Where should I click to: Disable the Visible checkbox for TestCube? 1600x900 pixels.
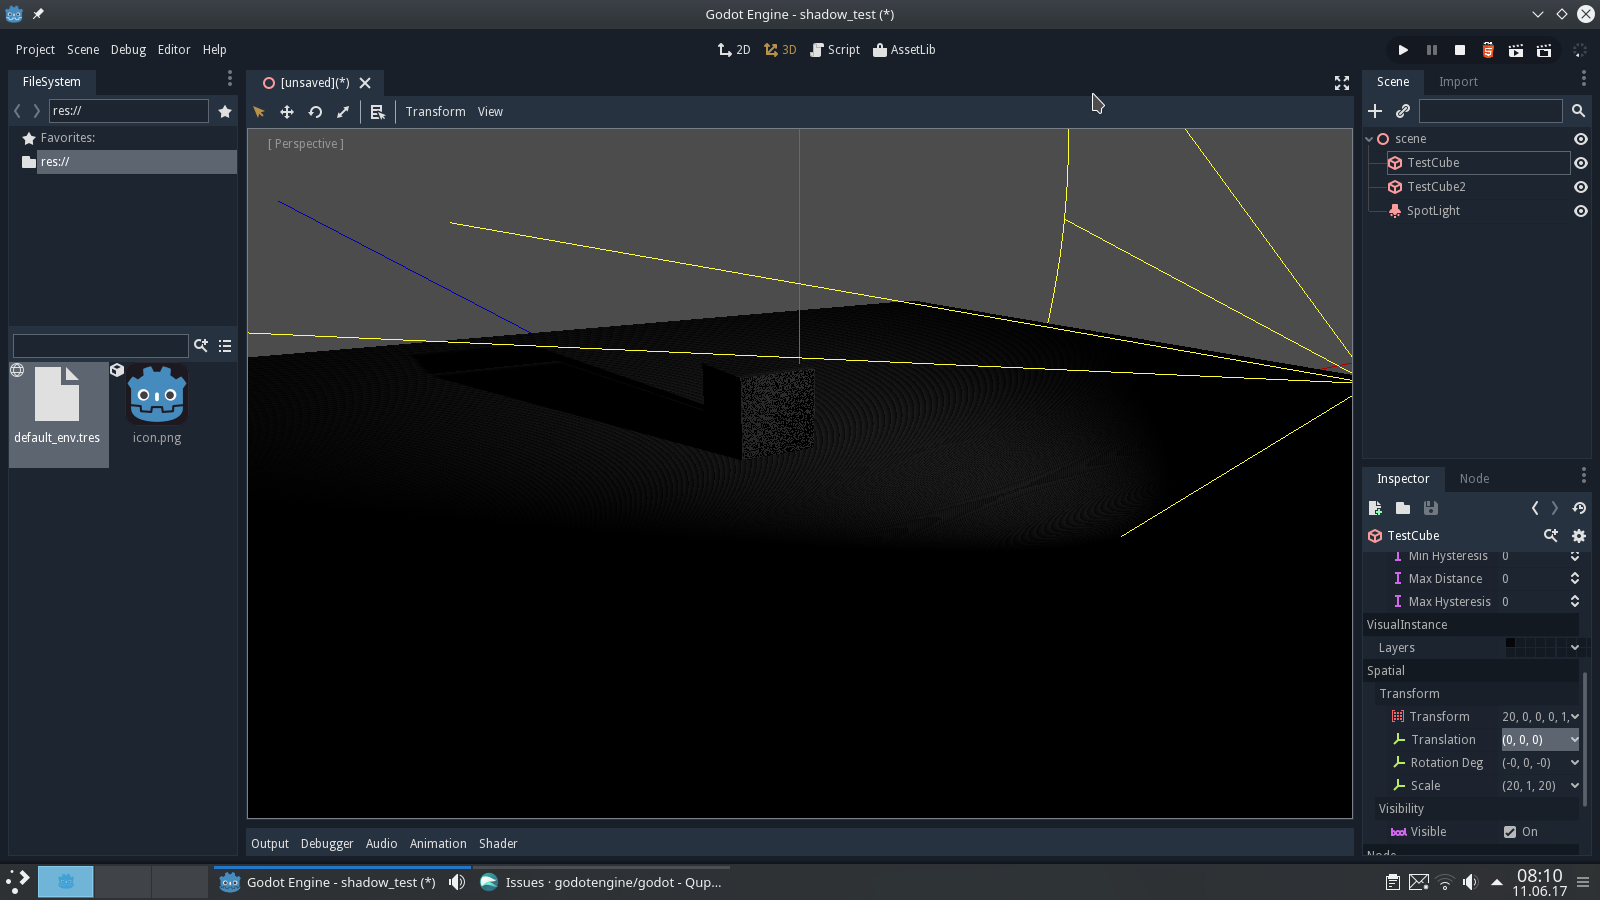1510,831
